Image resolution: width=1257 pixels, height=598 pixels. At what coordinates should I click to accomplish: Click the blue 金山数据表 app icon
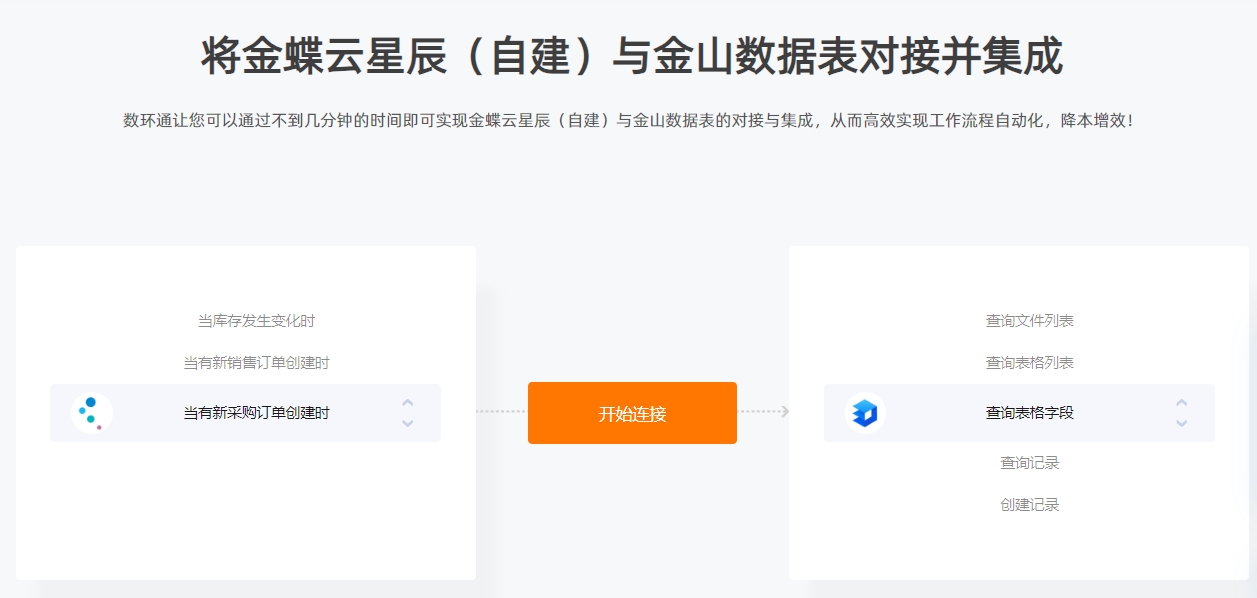point(865,413)
